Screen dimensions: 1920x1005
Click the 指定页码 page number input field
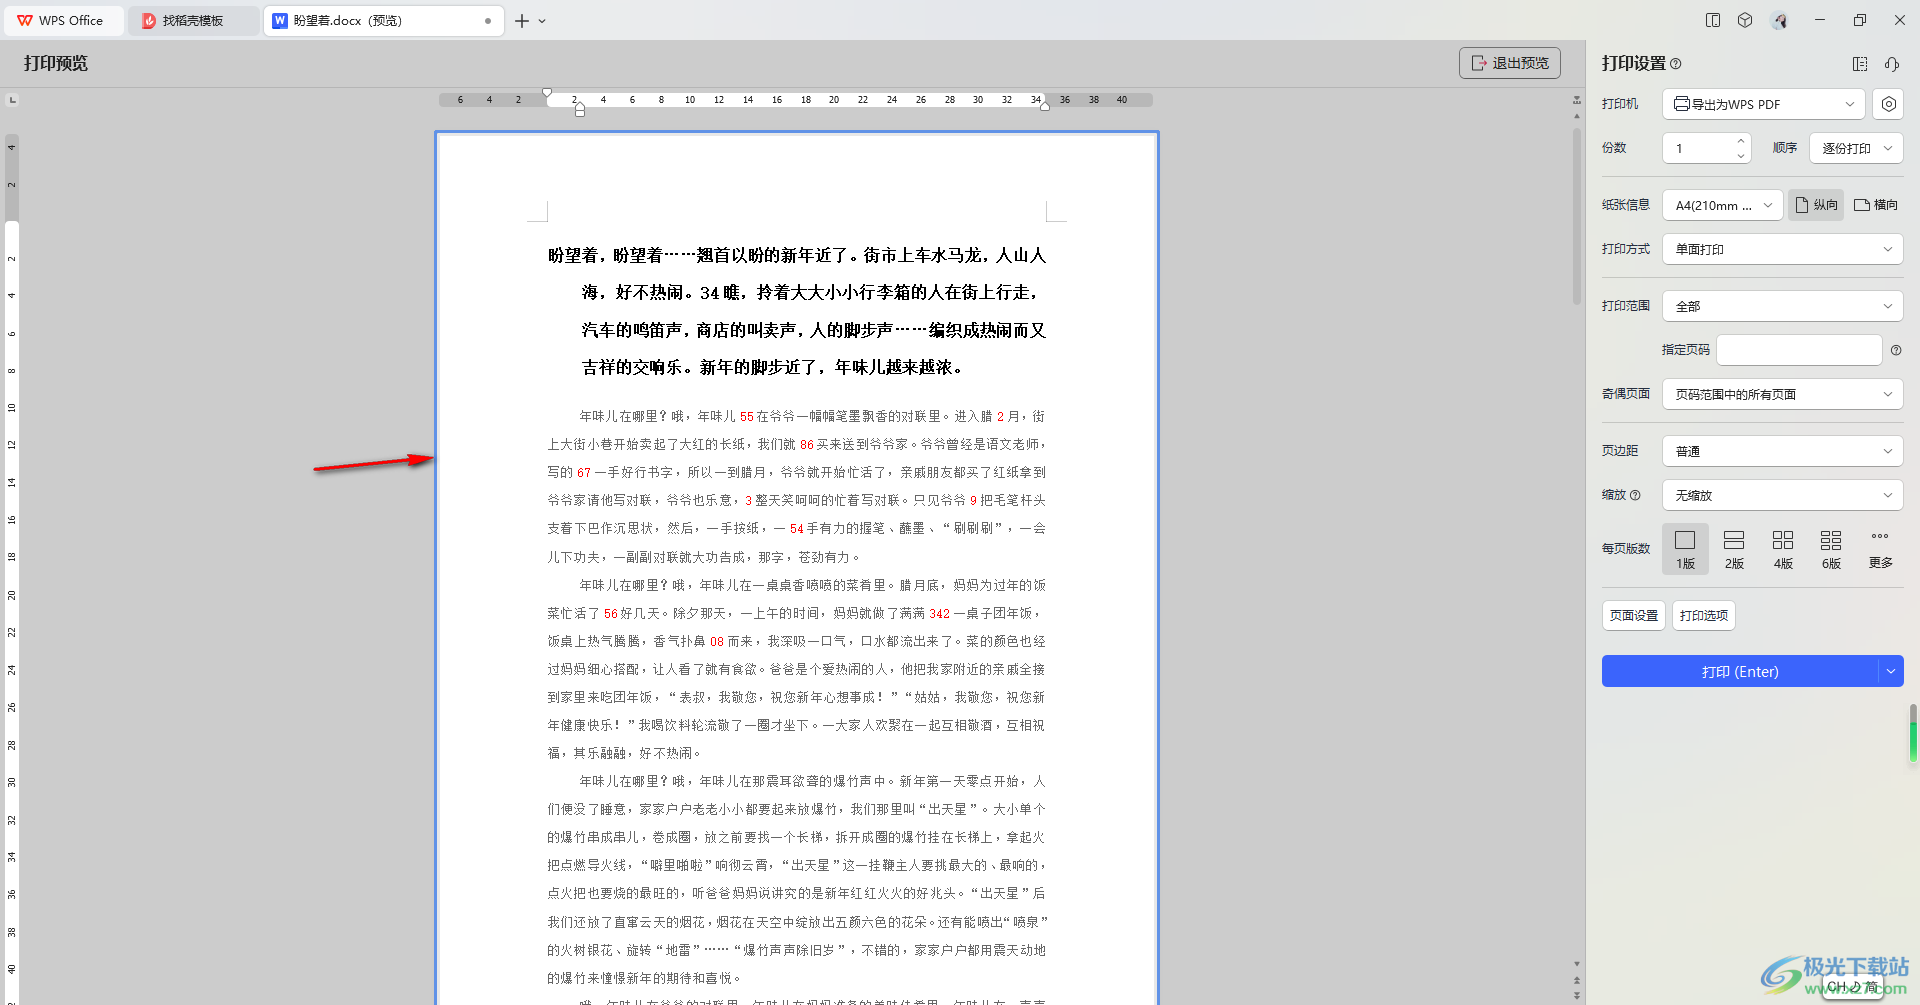click(x=1798, y=350)
